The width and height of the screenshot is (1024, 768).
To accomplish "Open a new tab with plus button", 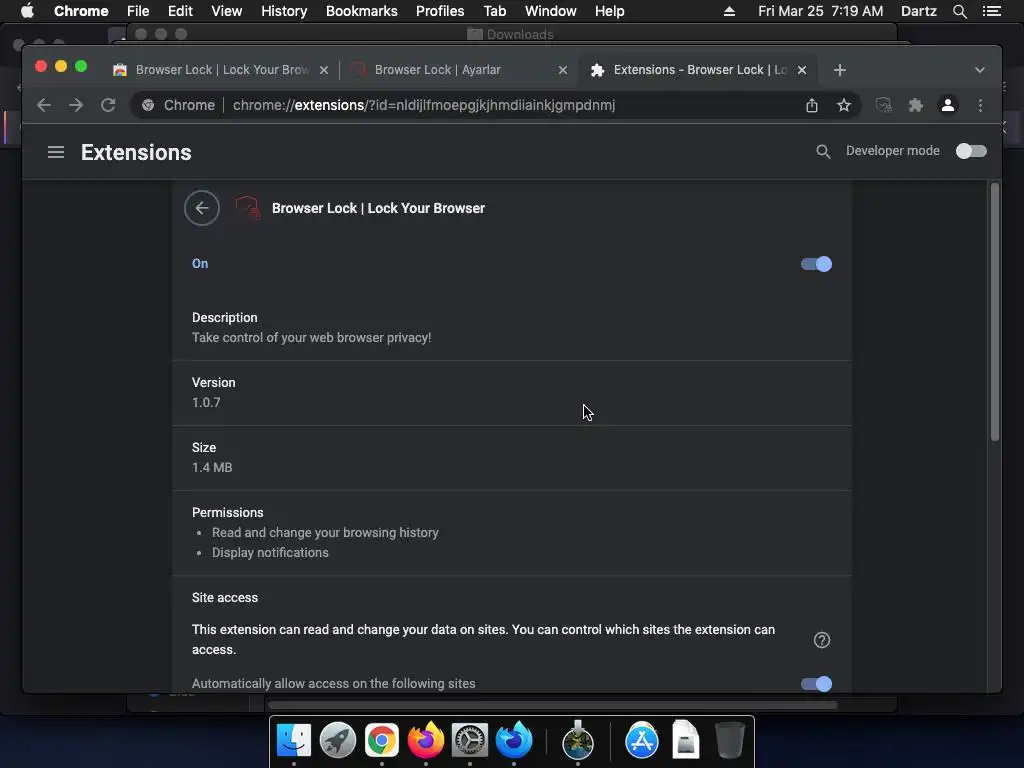I will click(x=840, y=70).
